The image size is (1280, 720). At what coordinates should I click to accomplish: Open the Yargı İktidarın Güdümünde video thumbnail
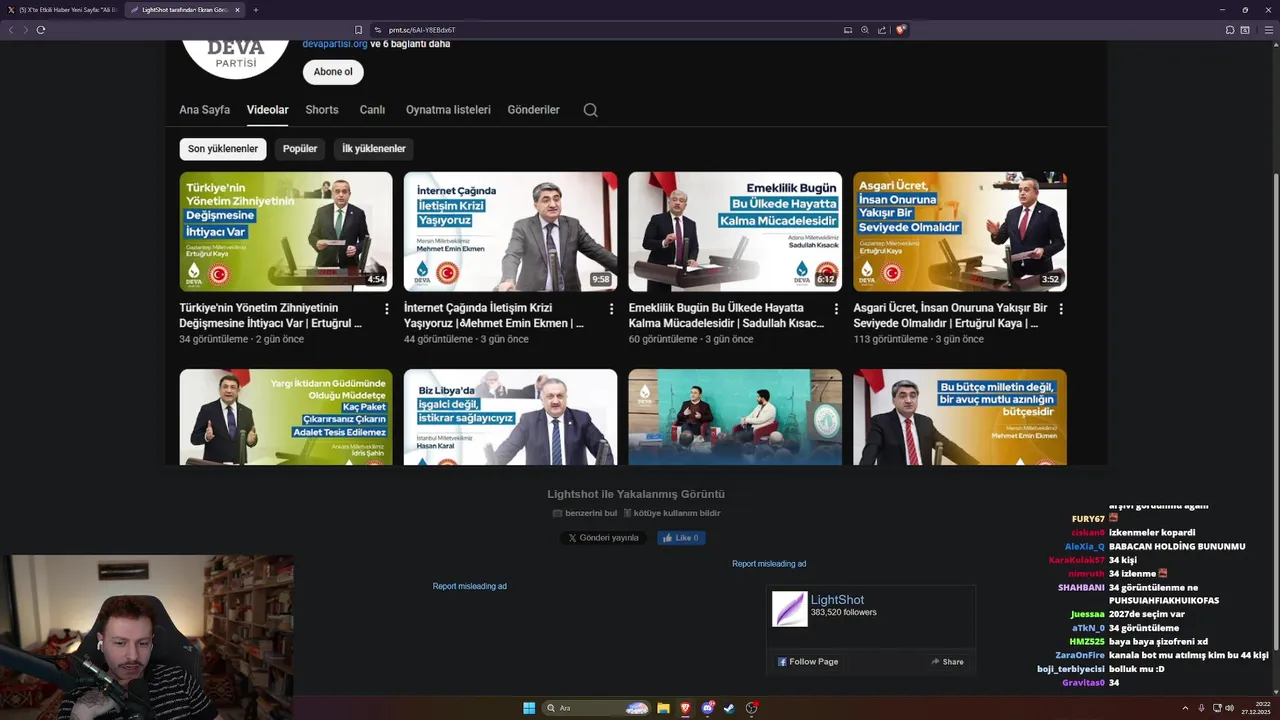tap(286, 417)
